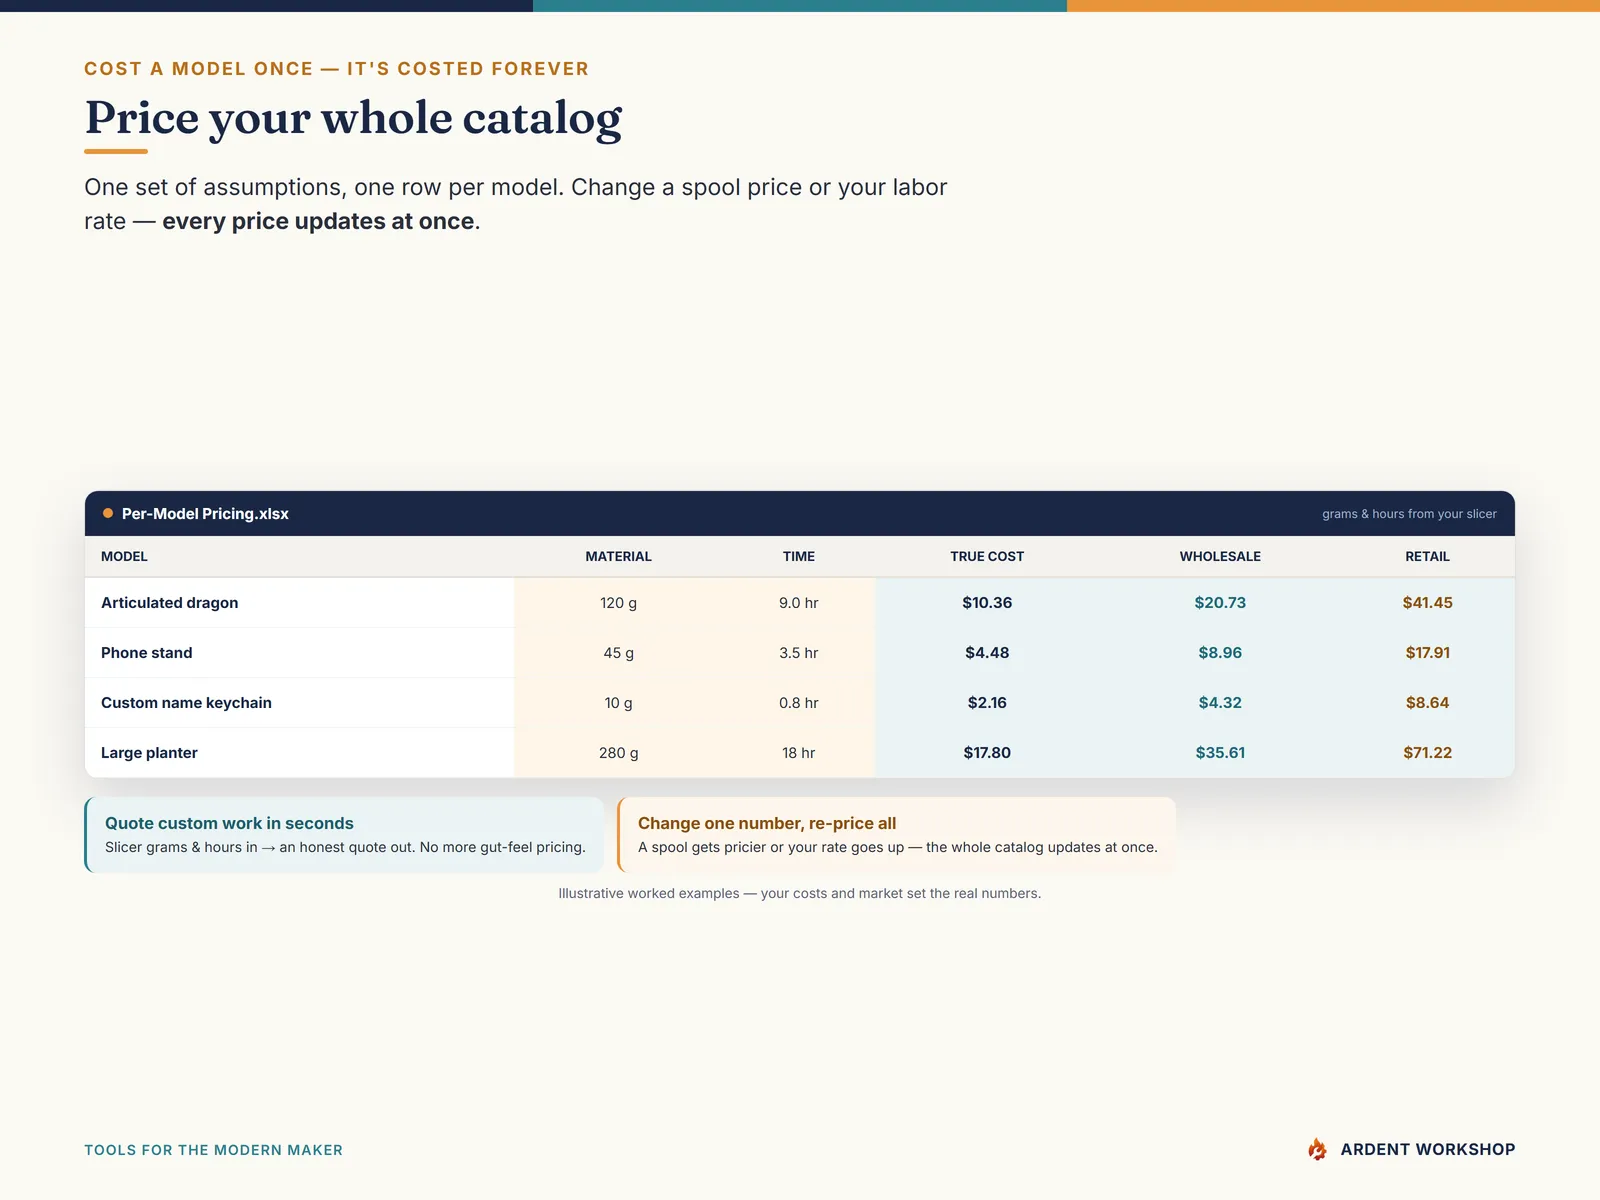
Task: Select the MATERIAL column header
Action: 618,556
